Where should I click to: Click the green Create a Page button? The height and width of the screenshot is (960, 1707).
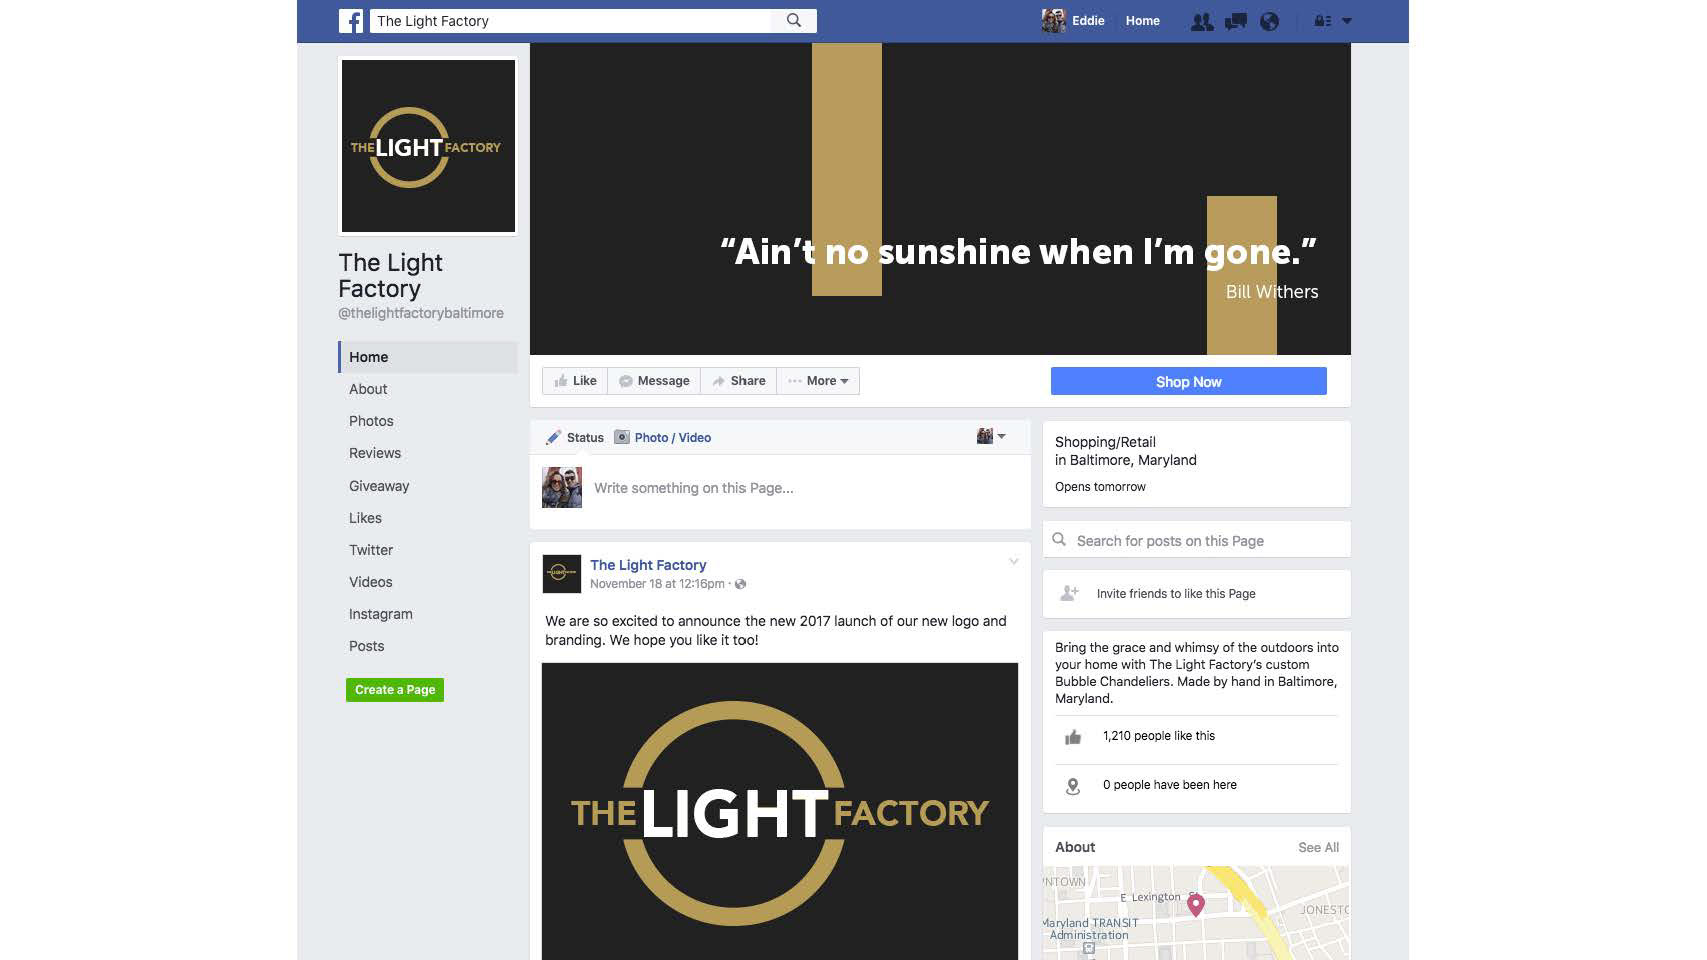coord(395,690)
